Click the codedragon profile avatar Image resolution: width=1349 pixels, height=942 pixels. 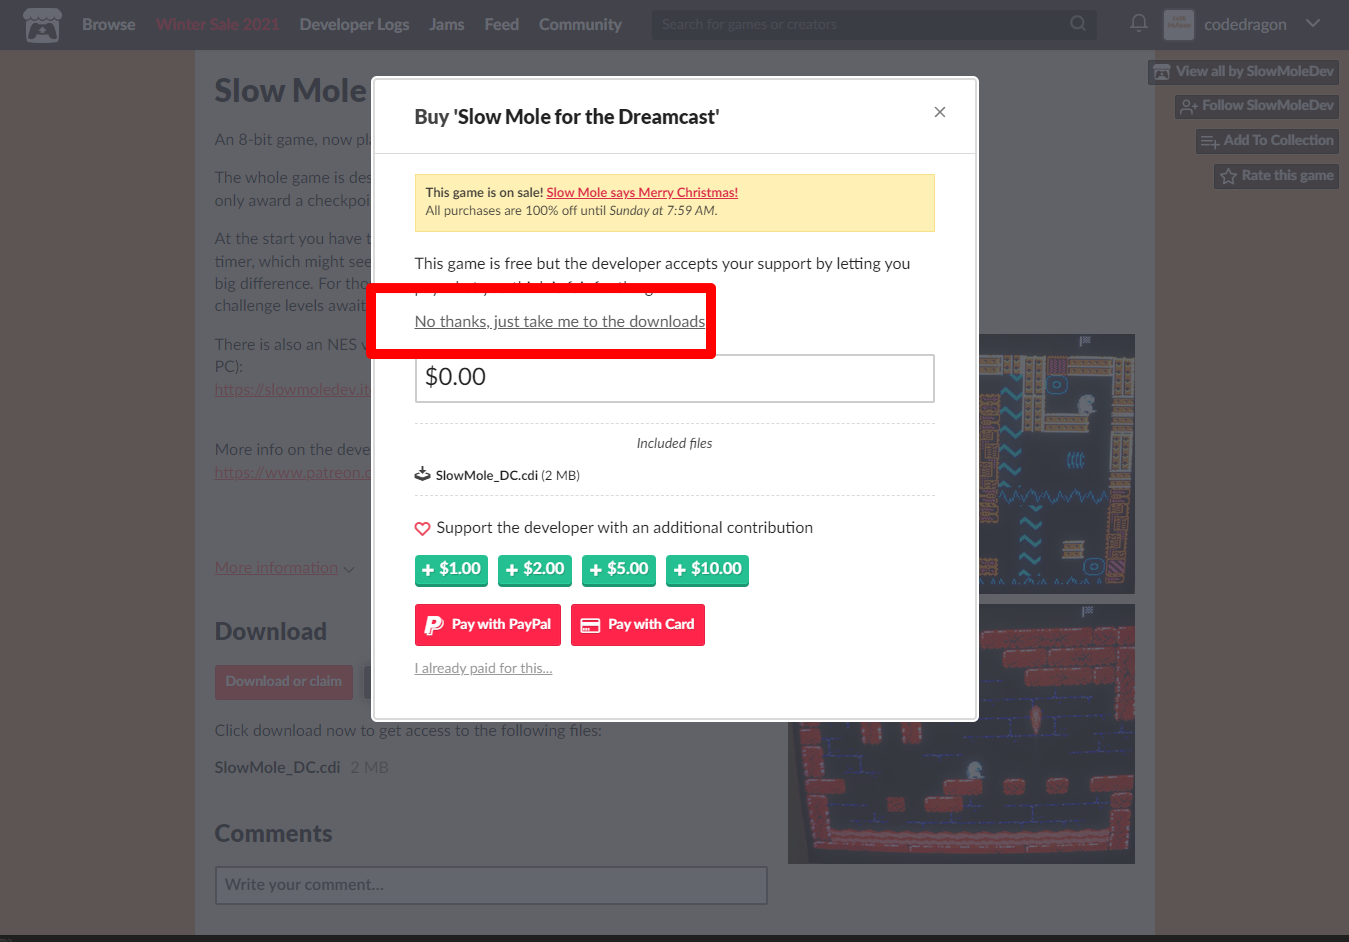[x=1179, y=24]
